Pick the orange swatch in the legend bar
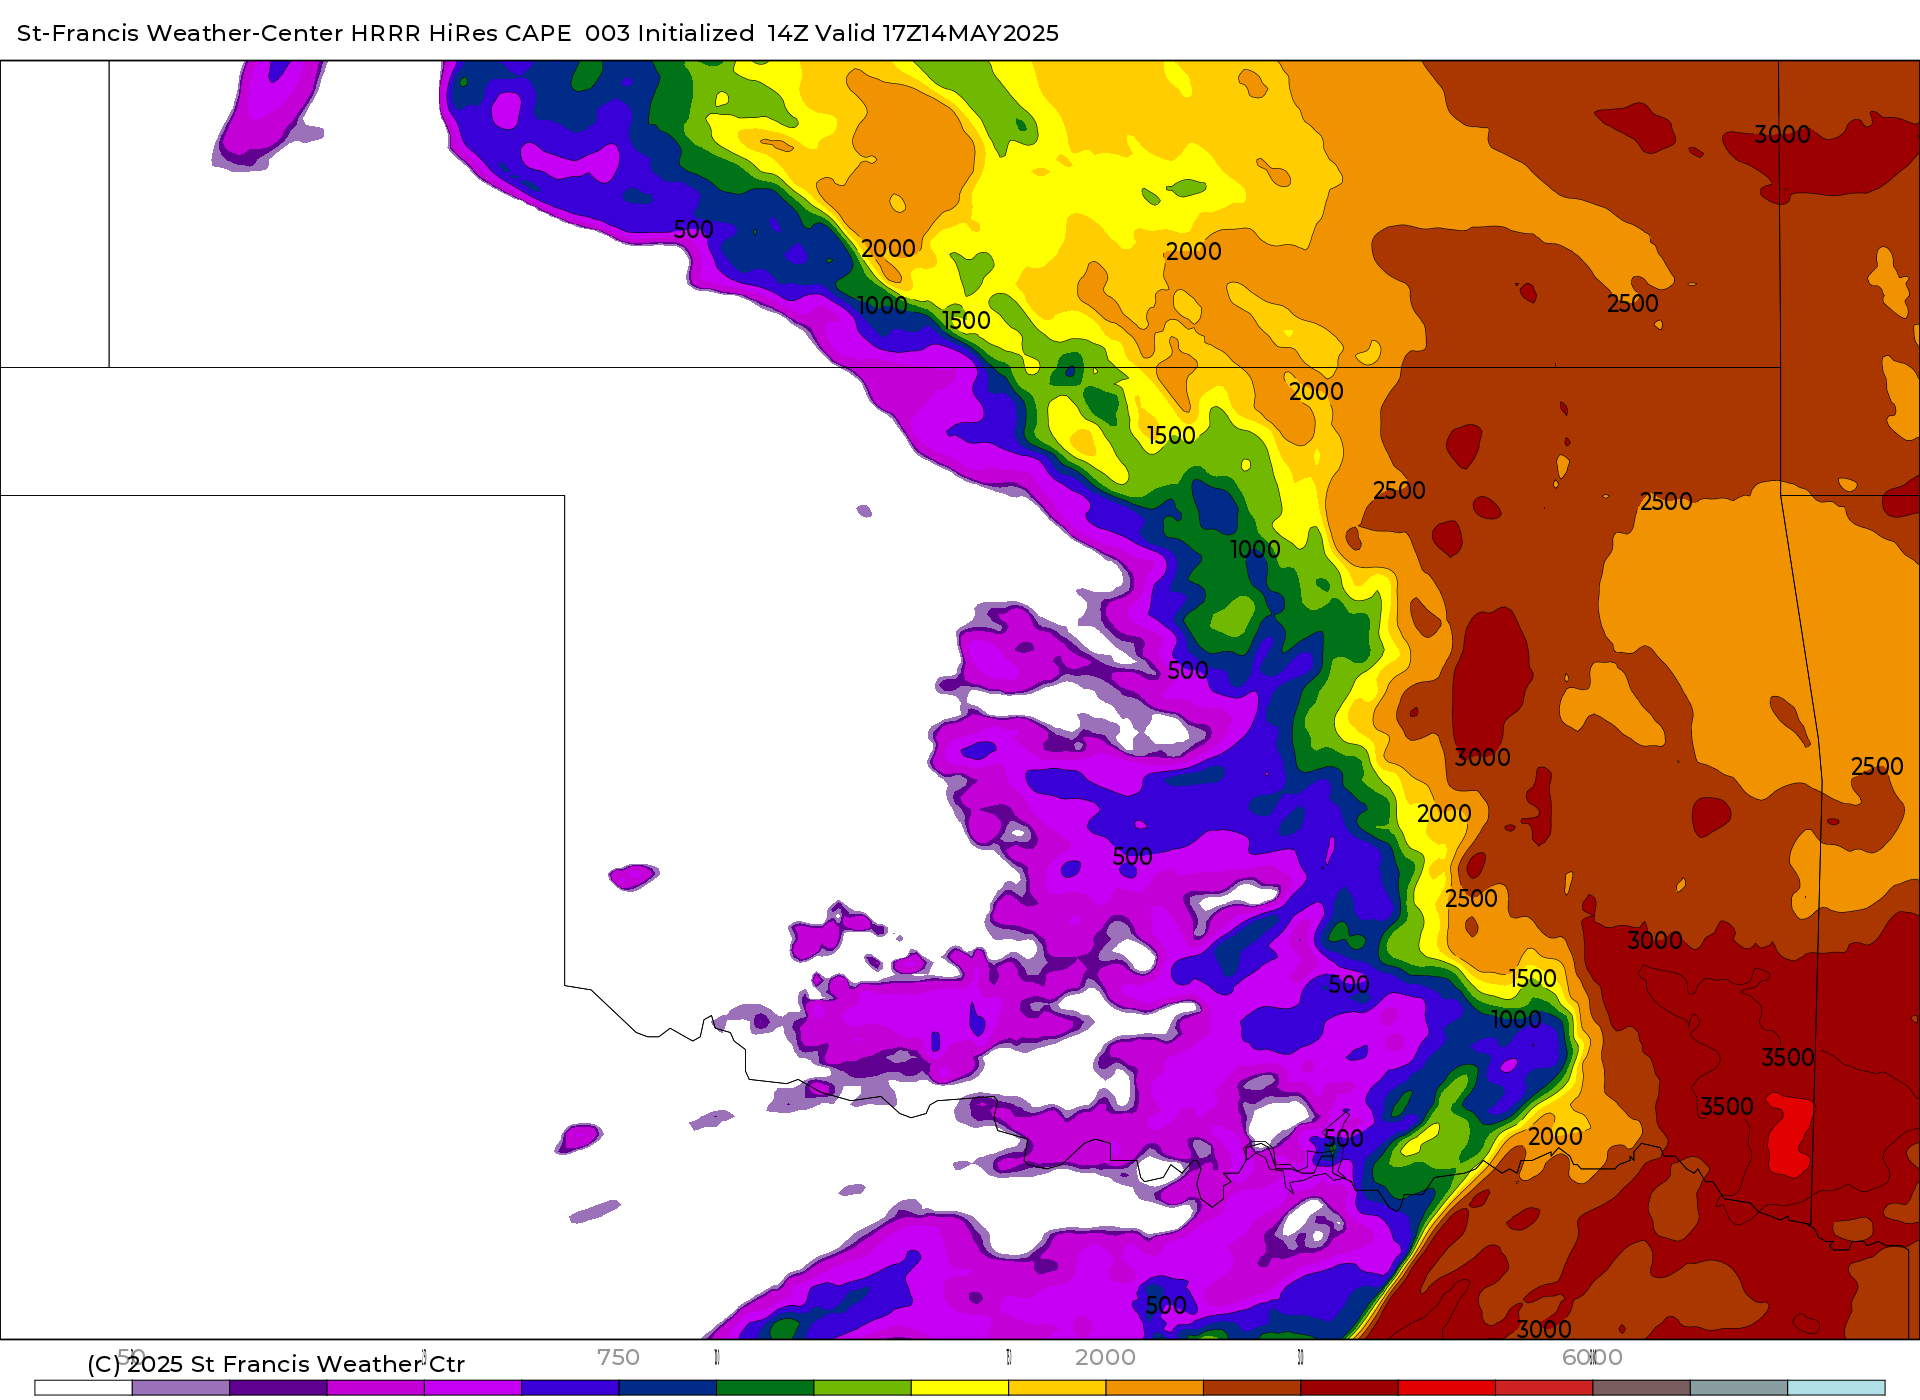 click(x=1155, y=1387)
